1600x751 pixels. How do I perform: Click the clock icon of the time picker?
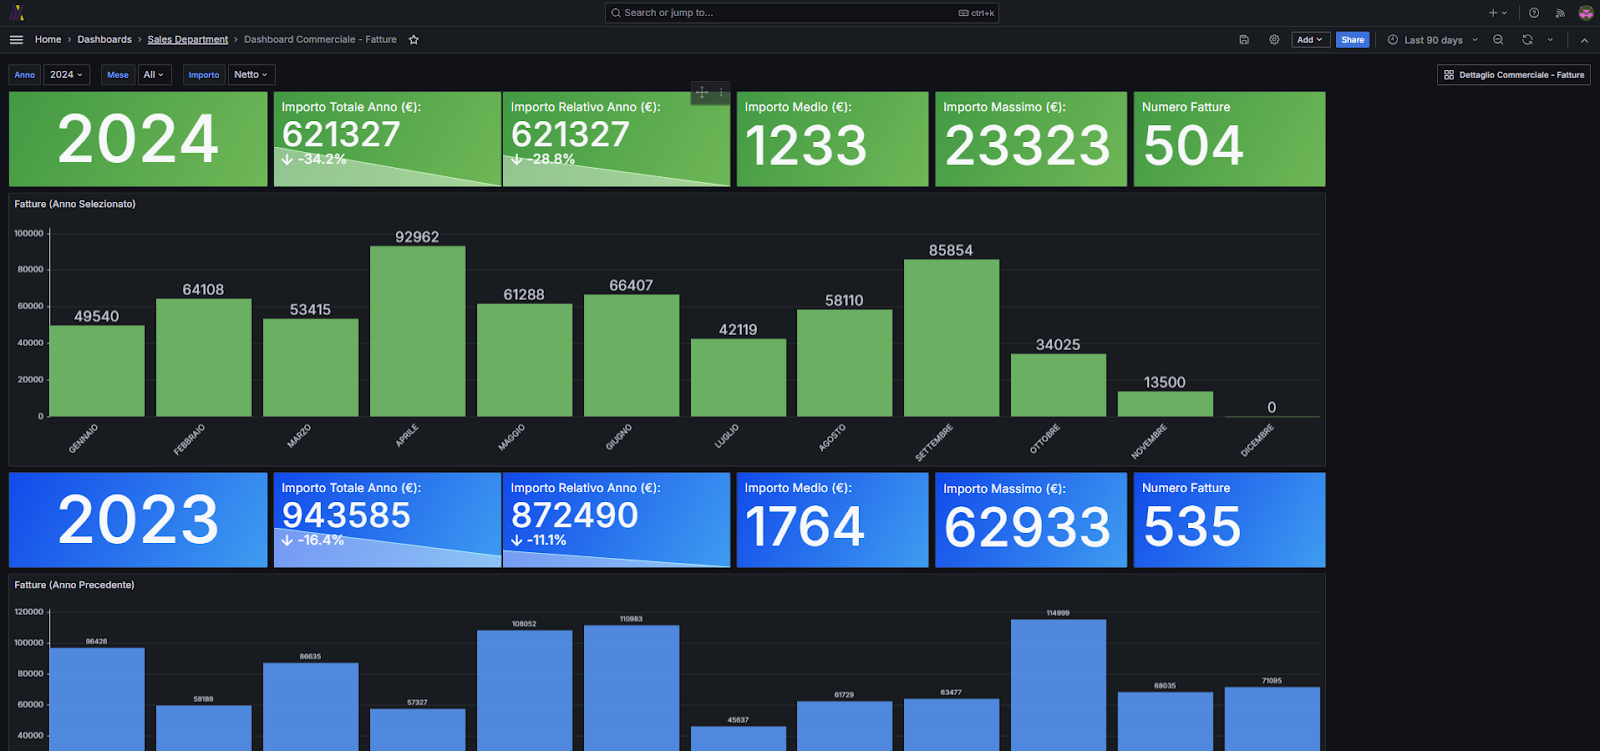click(x=1393, y=40)
